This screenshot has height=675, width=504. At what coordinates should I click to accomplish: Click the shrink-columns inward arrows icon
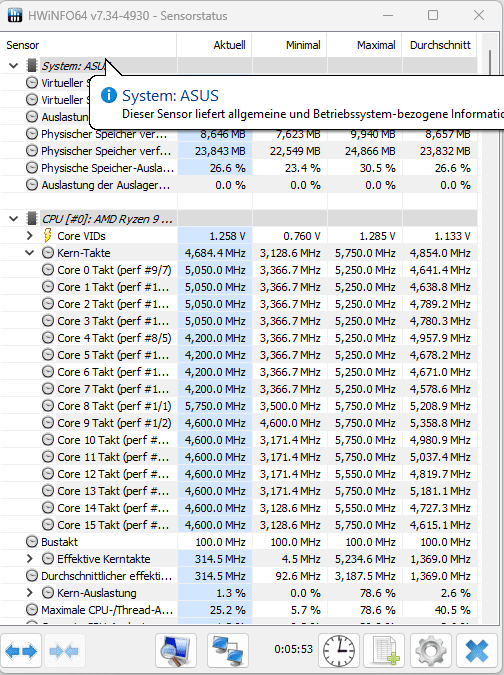click(x=64, y=650)
